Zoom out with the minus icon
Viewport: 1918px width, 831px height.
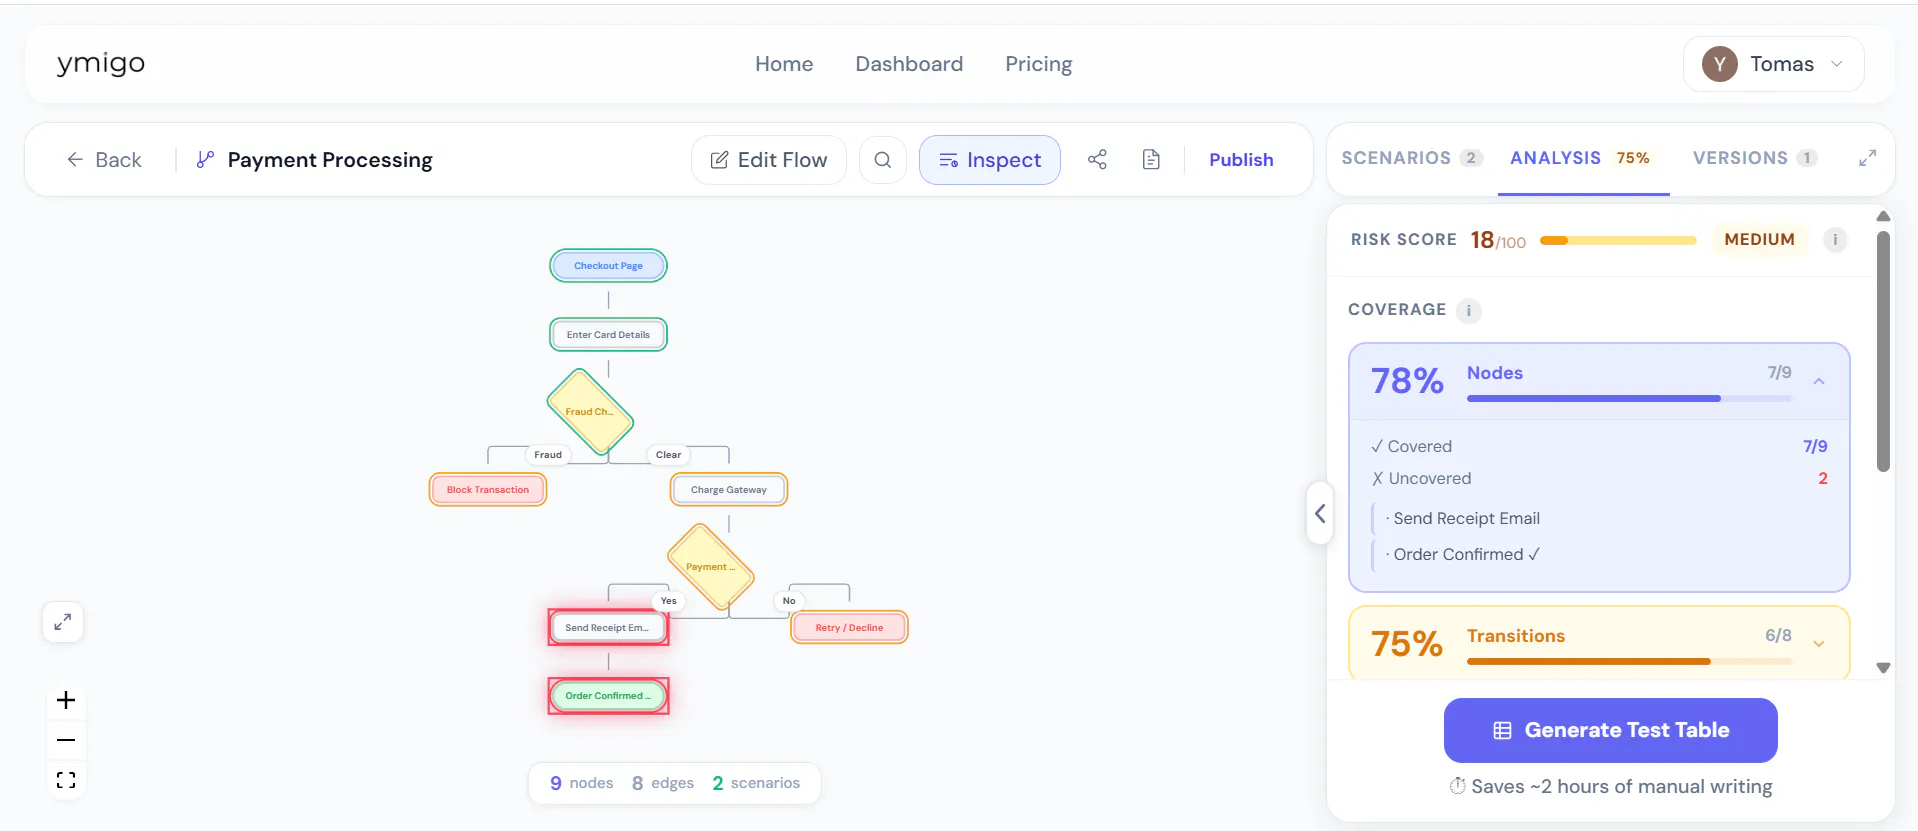click(x=66, y=740)
